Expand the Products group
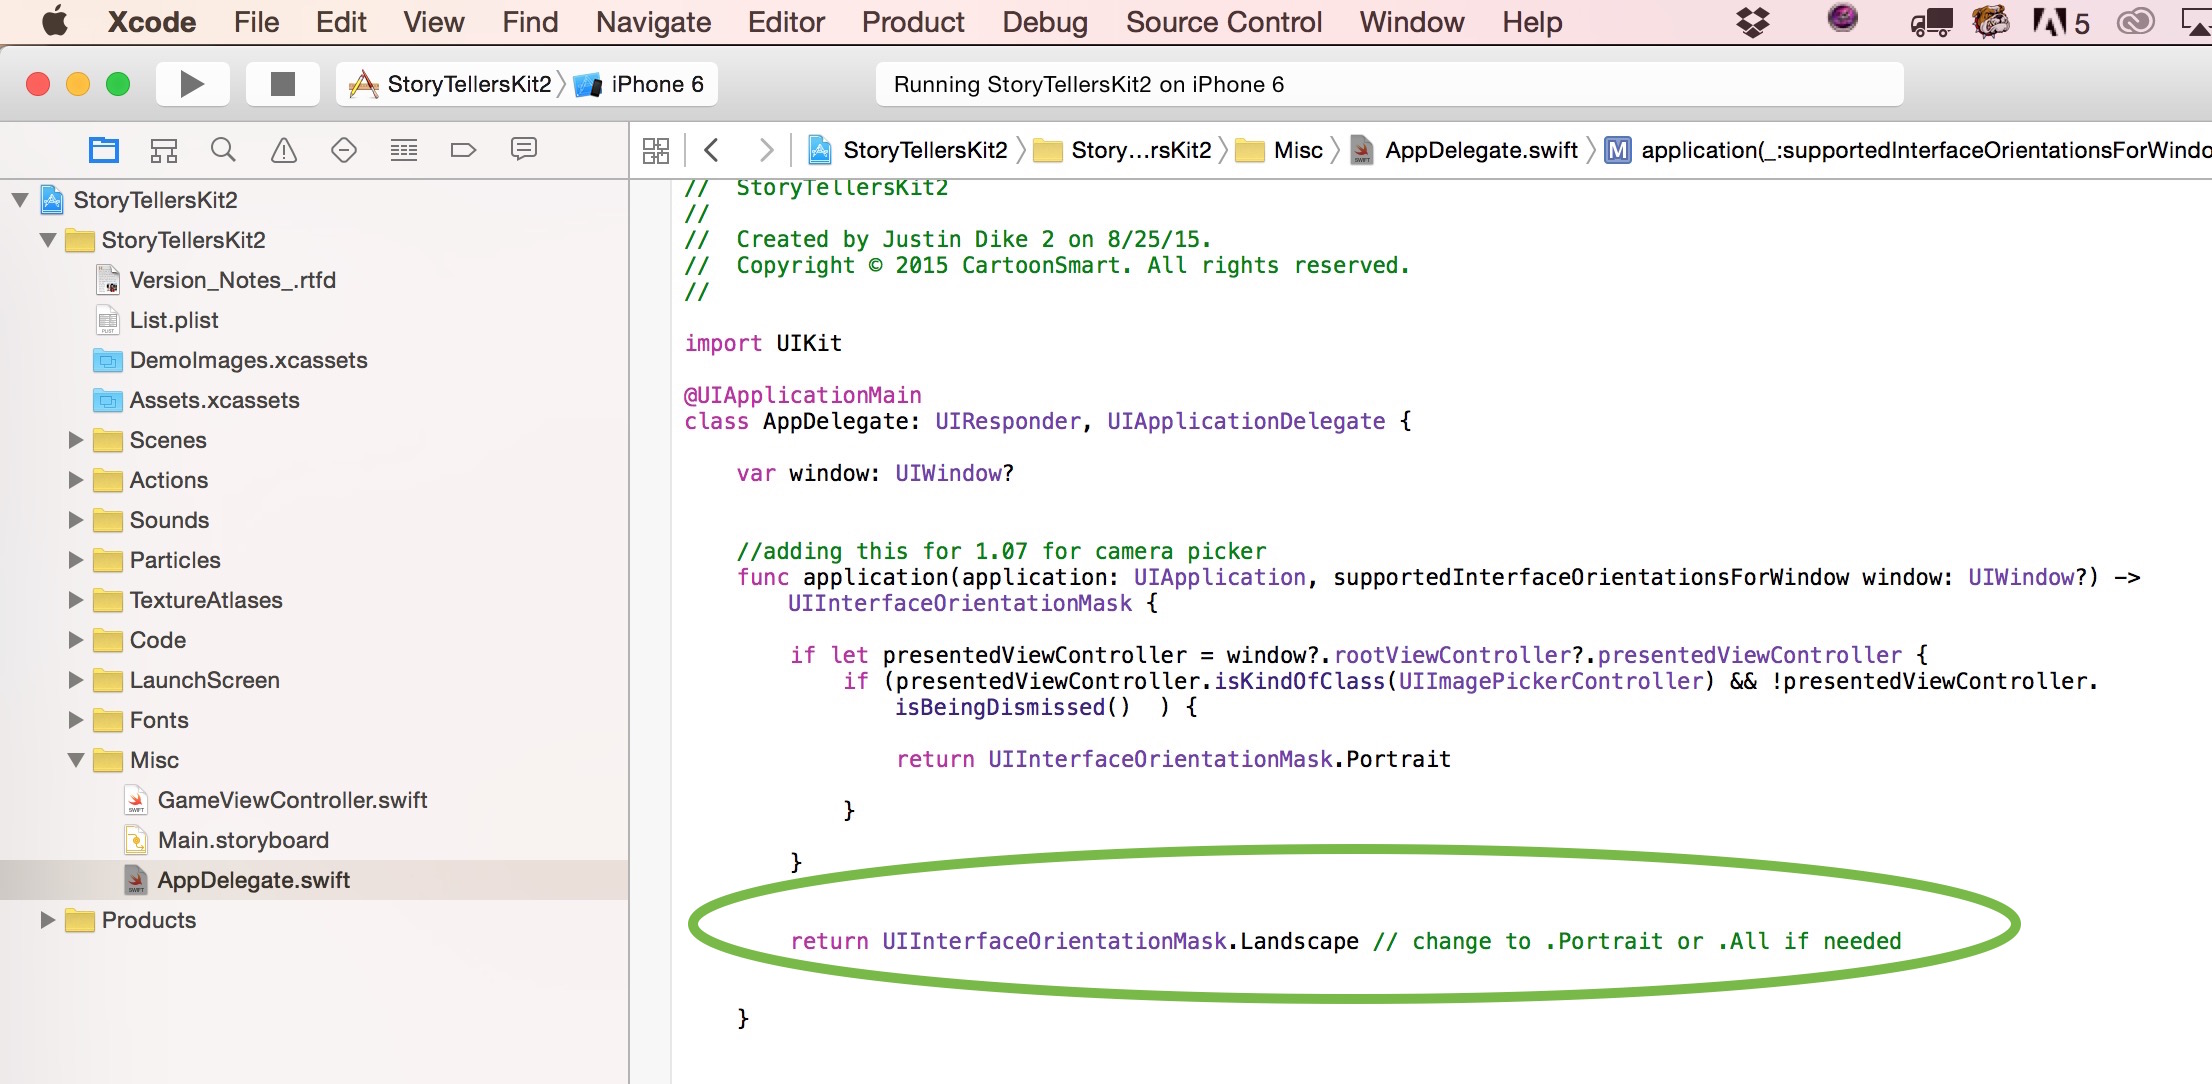 click(x=47, y=920)
